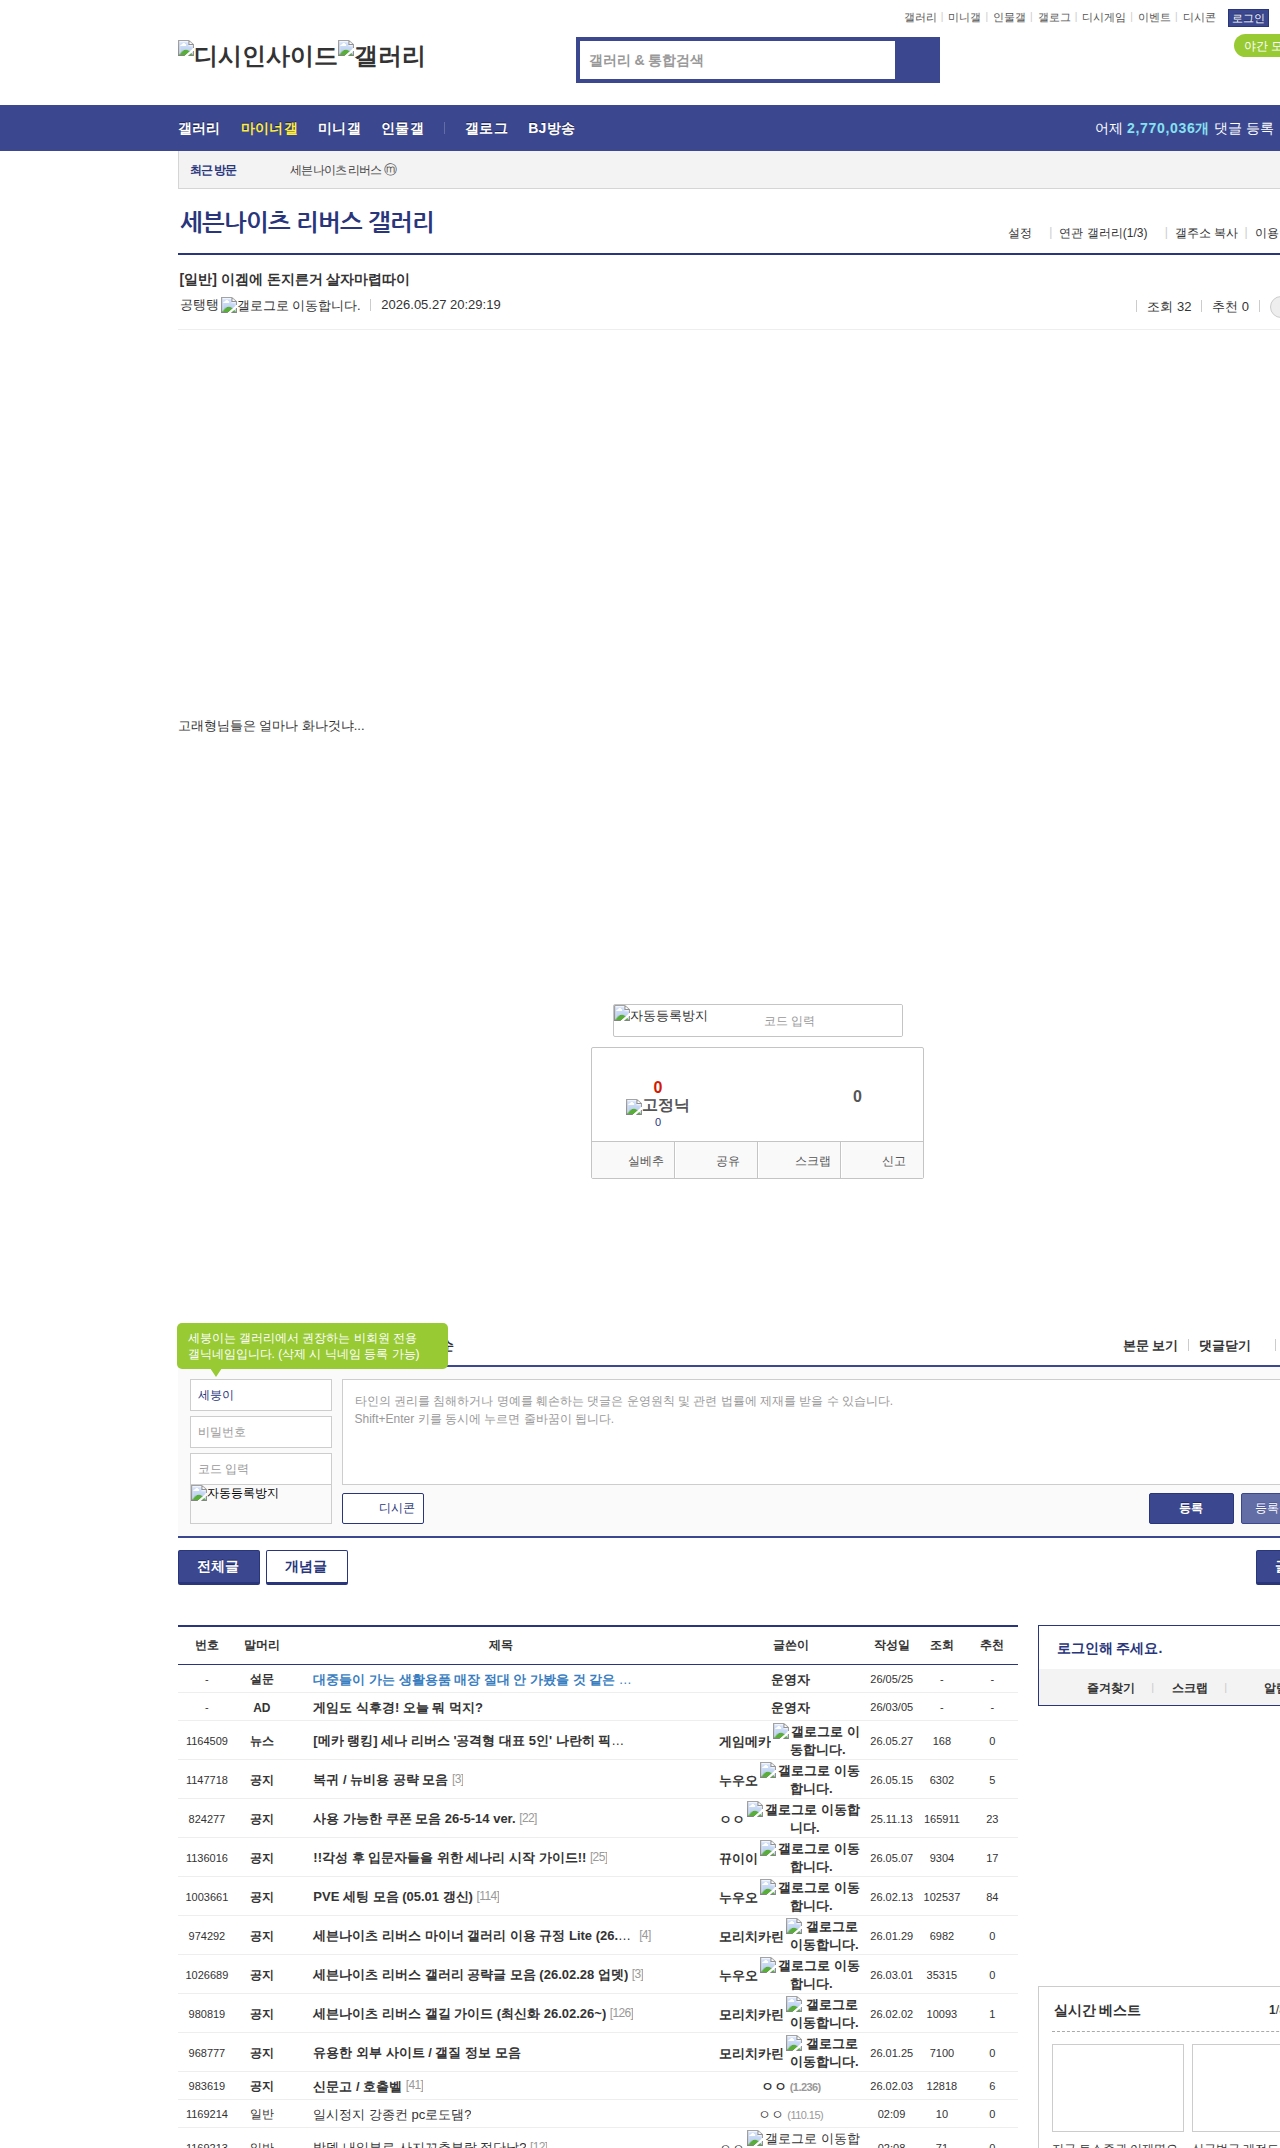This screenshot has width=1280, height=2148.
Task: Focus the 비밀번호 password field
Action: [x=261, y=1432]
